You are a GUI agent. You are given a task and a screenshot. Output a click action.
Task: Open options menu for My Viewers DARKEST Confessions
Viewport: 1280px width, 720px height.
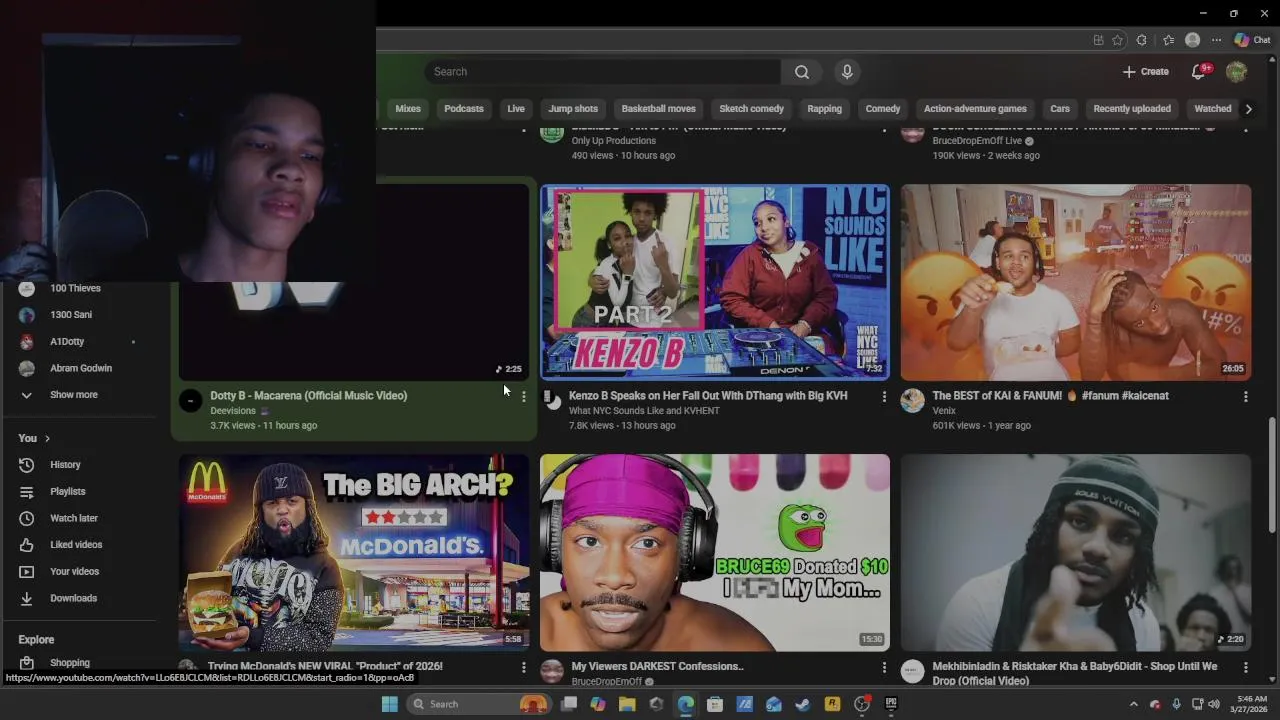(x=884, y=667)
